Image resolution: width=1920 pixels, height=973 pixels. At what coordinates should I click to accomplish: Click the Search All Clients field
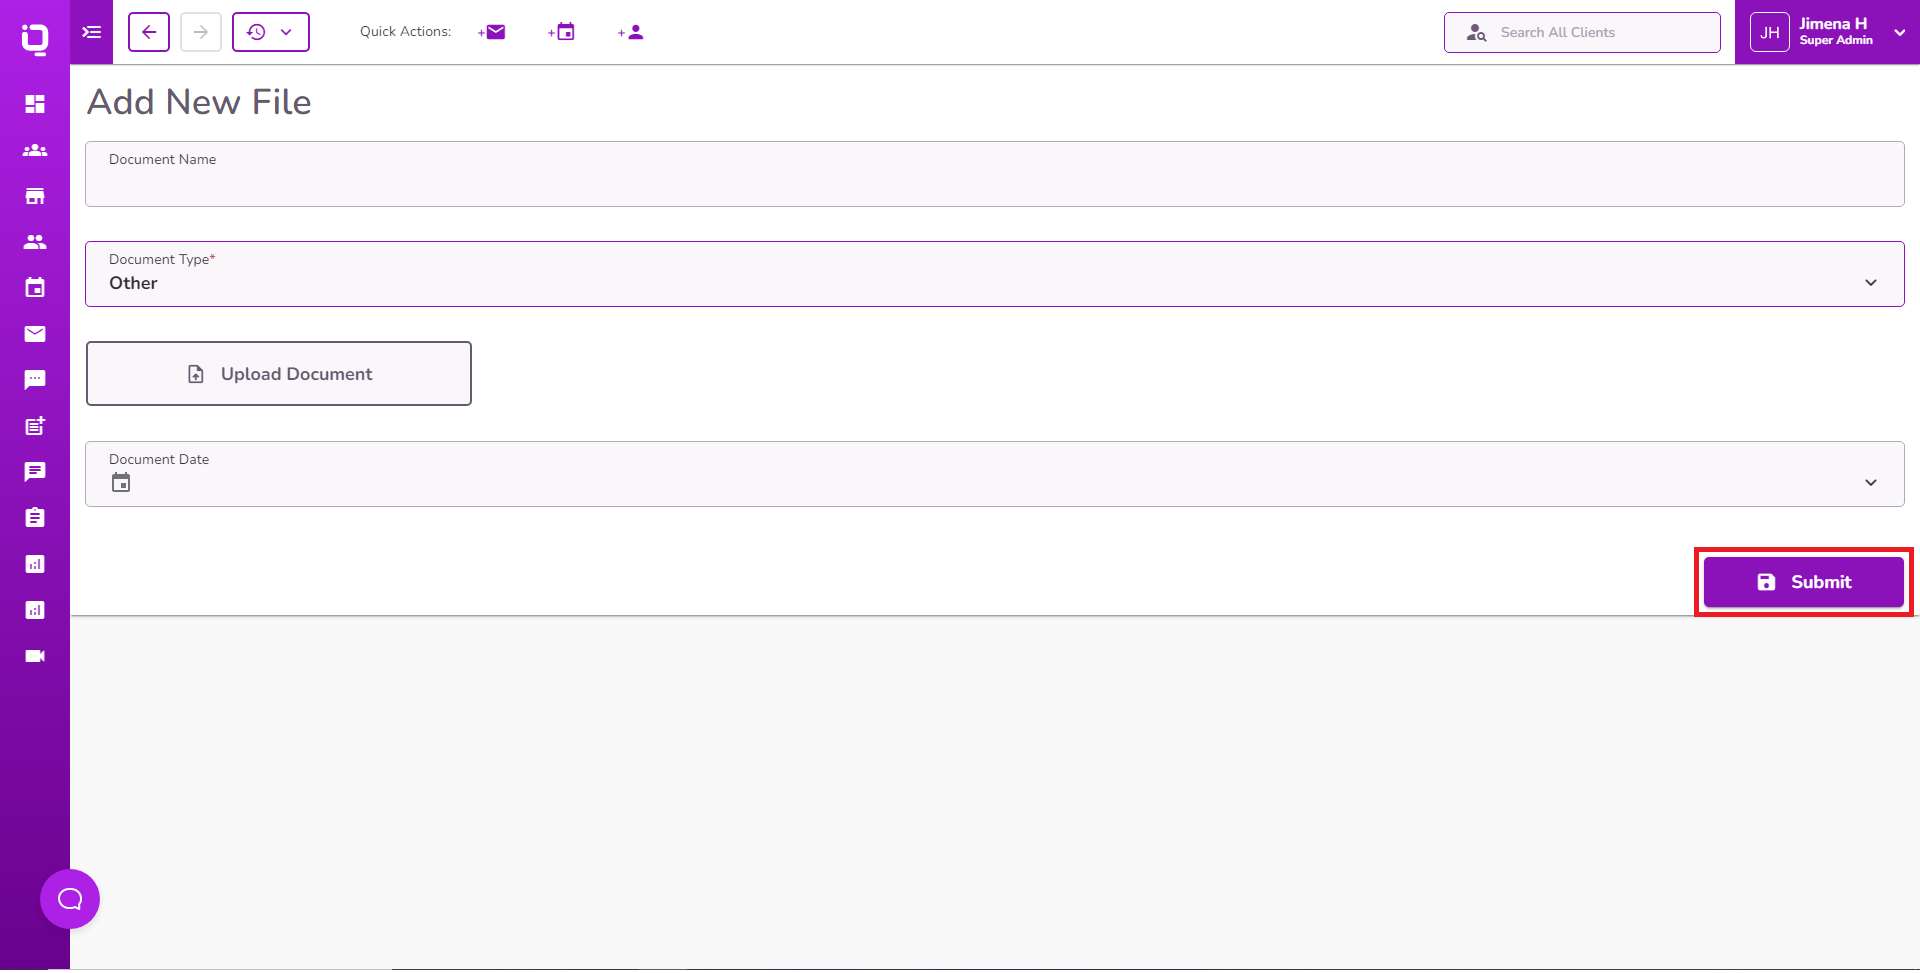[x=1582, y=32]
